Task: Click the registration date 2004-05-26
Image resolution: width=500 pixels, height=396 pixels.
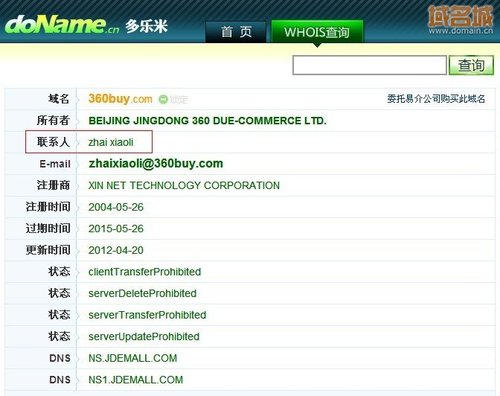Action: [116, 207]
